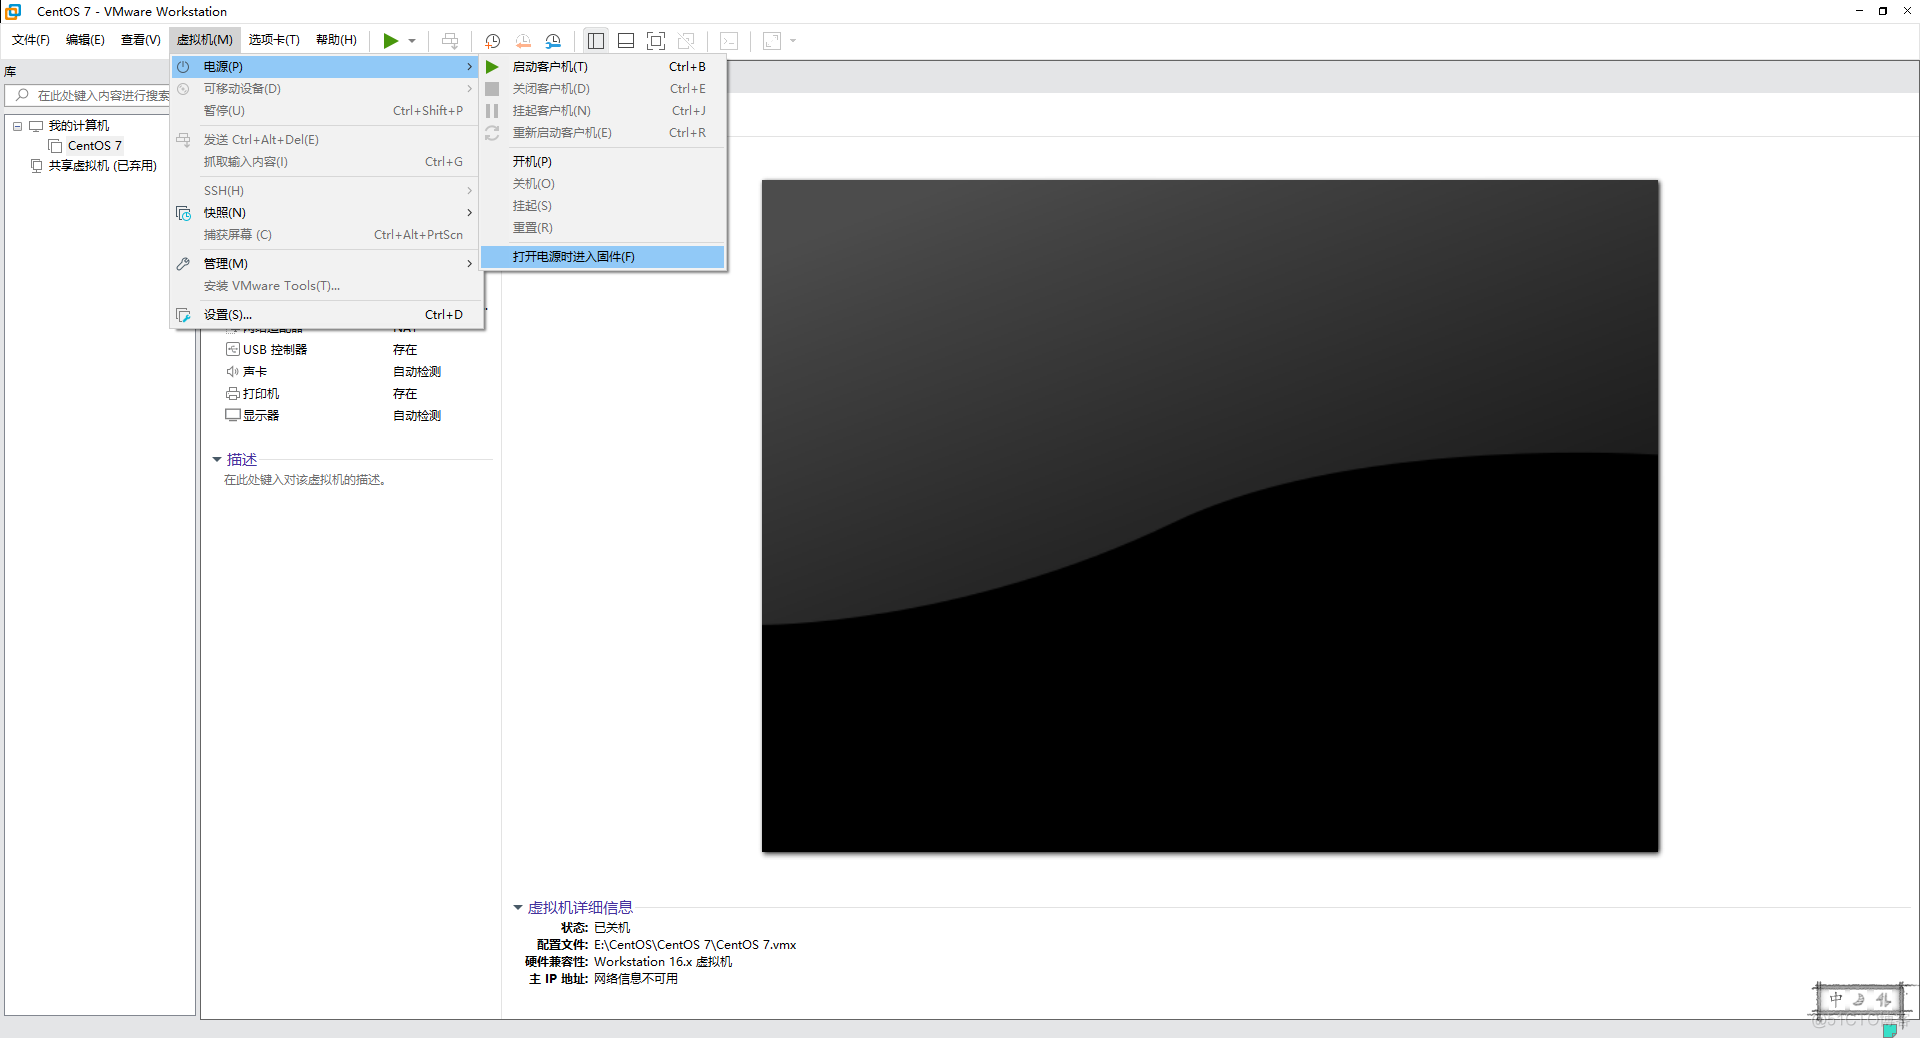The width and height of the screenshot is (1920, 1038).
Task: Click the Unity mode toolbar icon
Action: [x=686, y=41]
